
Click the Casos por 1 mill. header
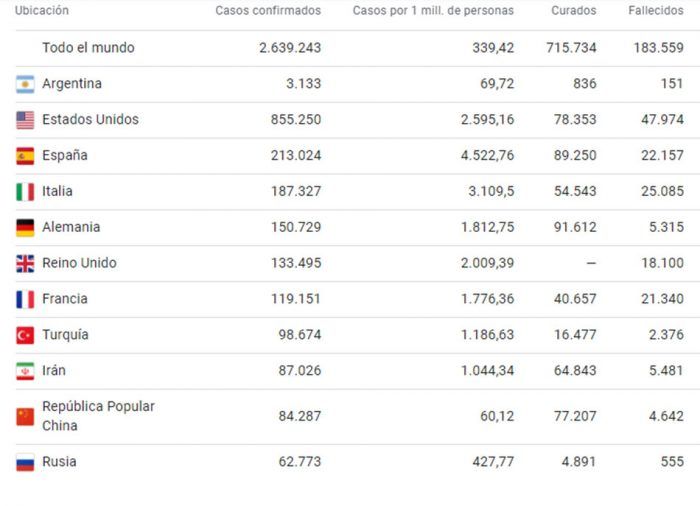point(433,10)
